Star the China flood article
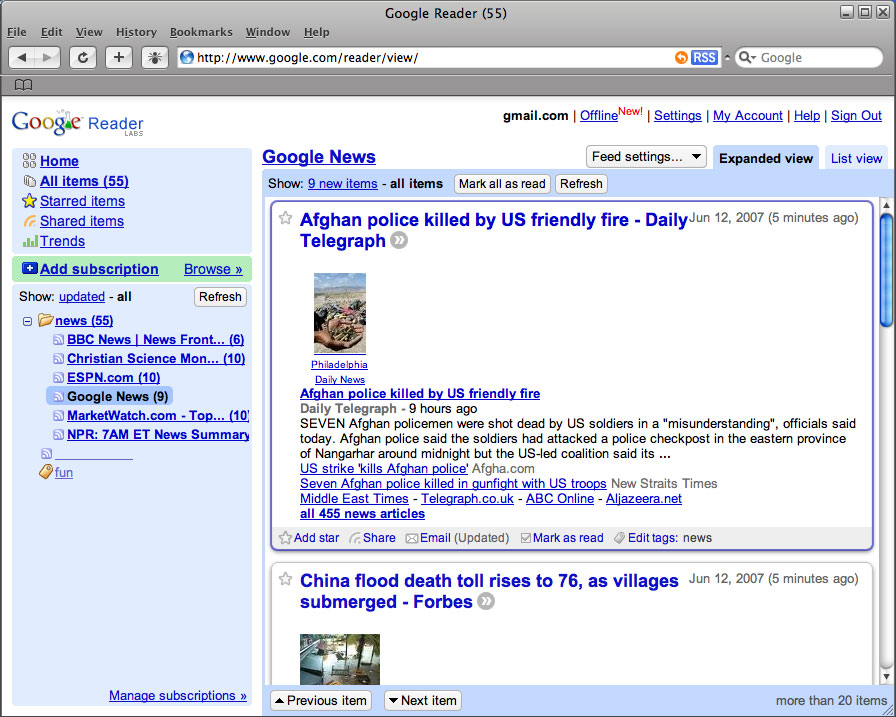The width and height of the screenshot is (896, 717). [x=285, y=579]
